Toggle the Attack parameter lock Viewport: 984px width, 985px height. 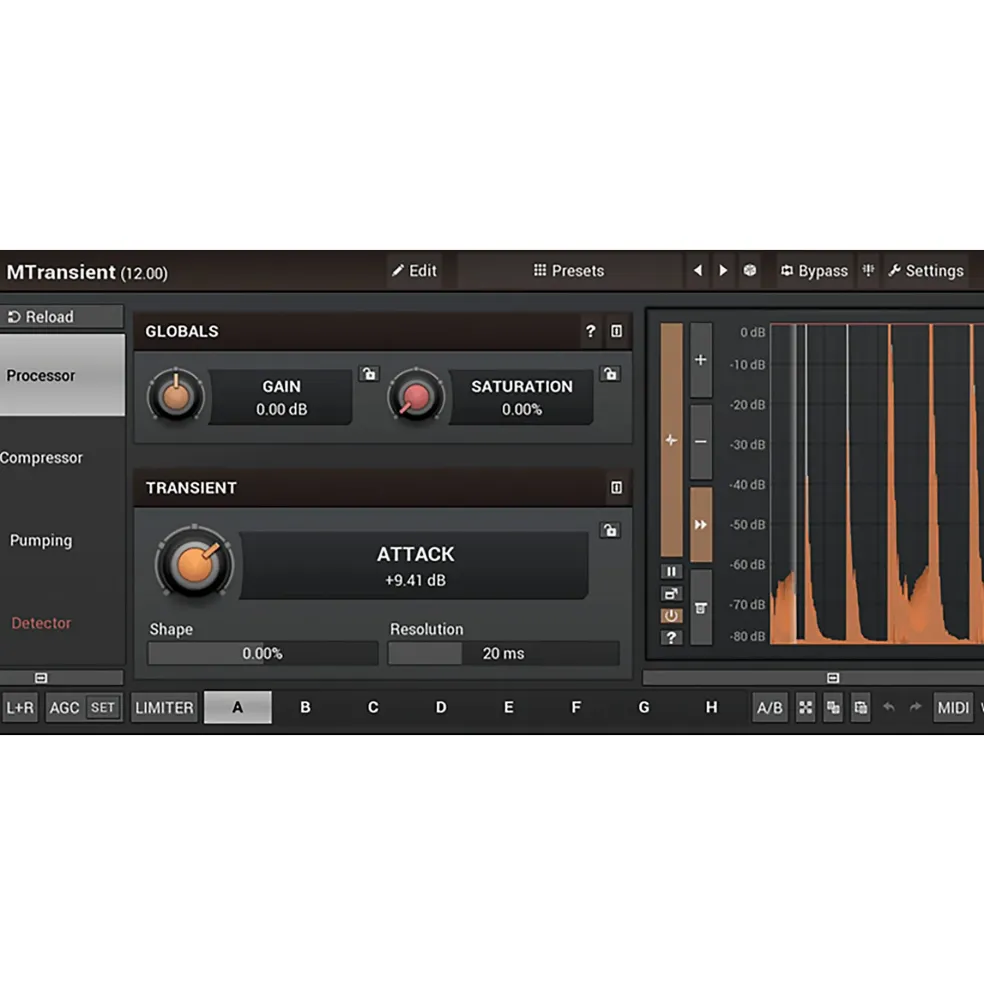[610, 530]
